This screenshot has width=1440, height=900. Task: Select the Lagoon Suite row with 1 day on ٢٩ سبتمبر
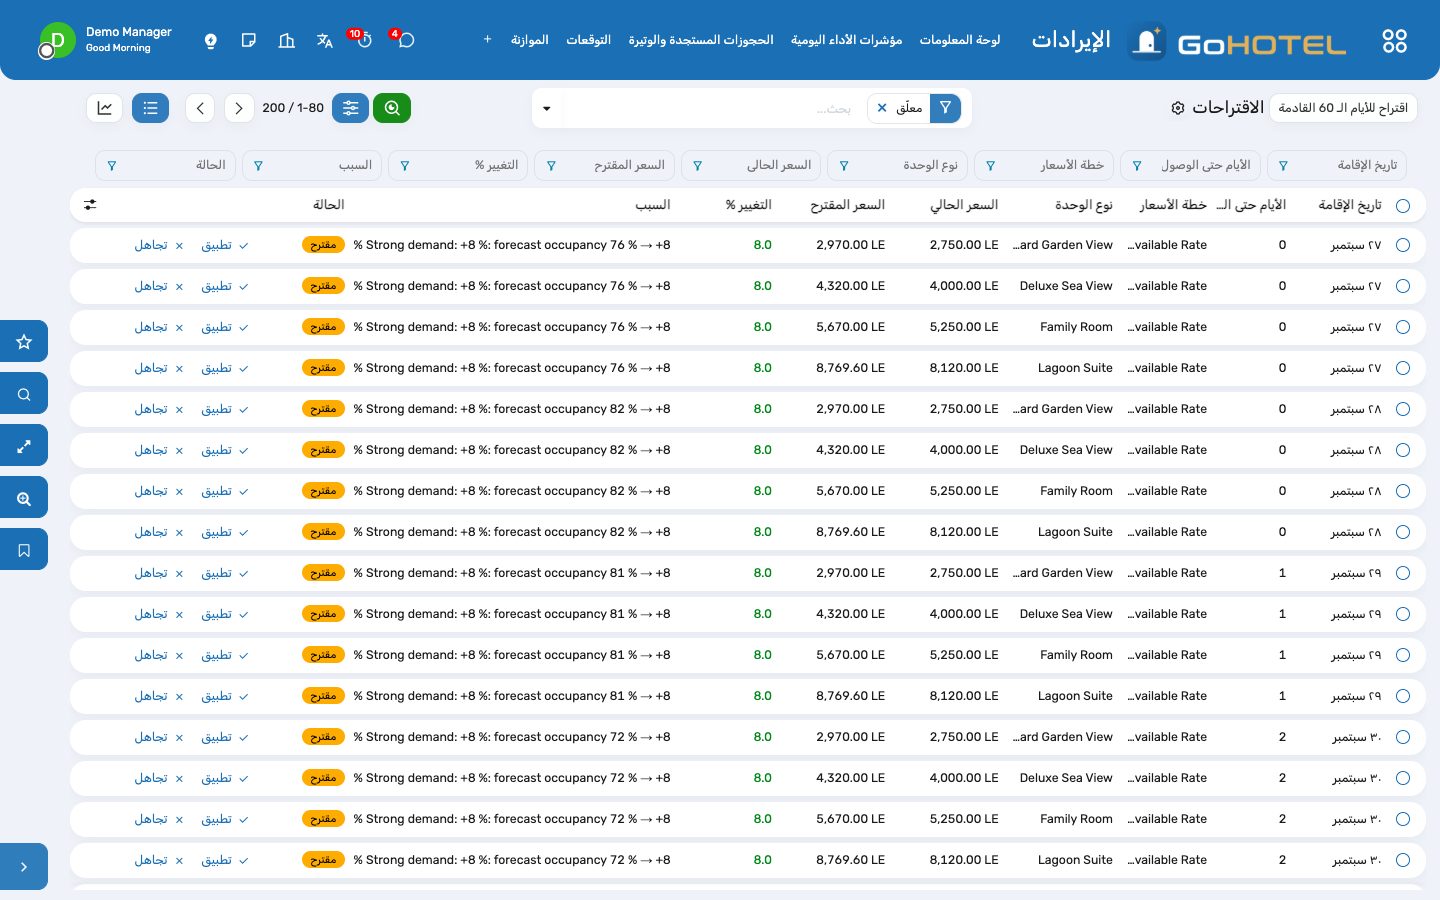pyautogui.click(x=1403, y=696)
